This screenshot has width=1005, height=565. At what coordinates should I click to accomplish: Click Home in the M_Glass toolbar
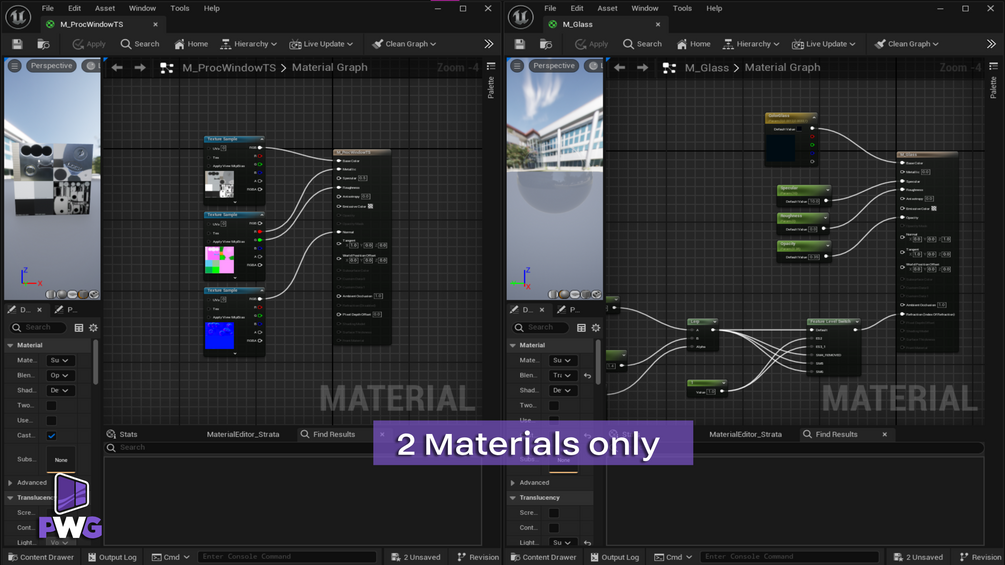click(x=694, y=44)
